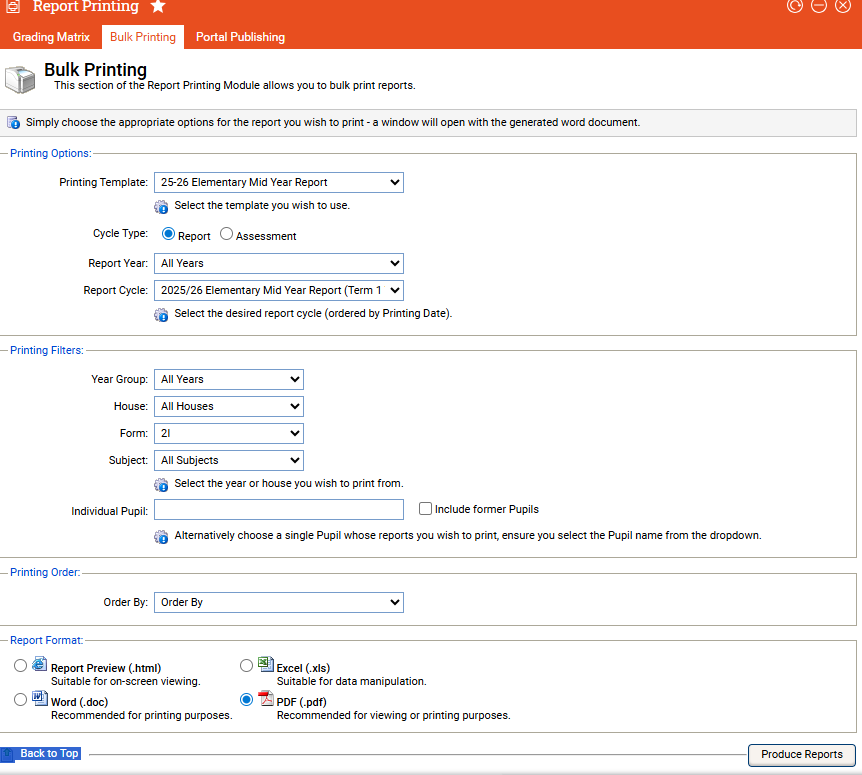Click the Report Preview (.html) icon
The height and width of the screenshot is (775, 862).
[39, 665]
